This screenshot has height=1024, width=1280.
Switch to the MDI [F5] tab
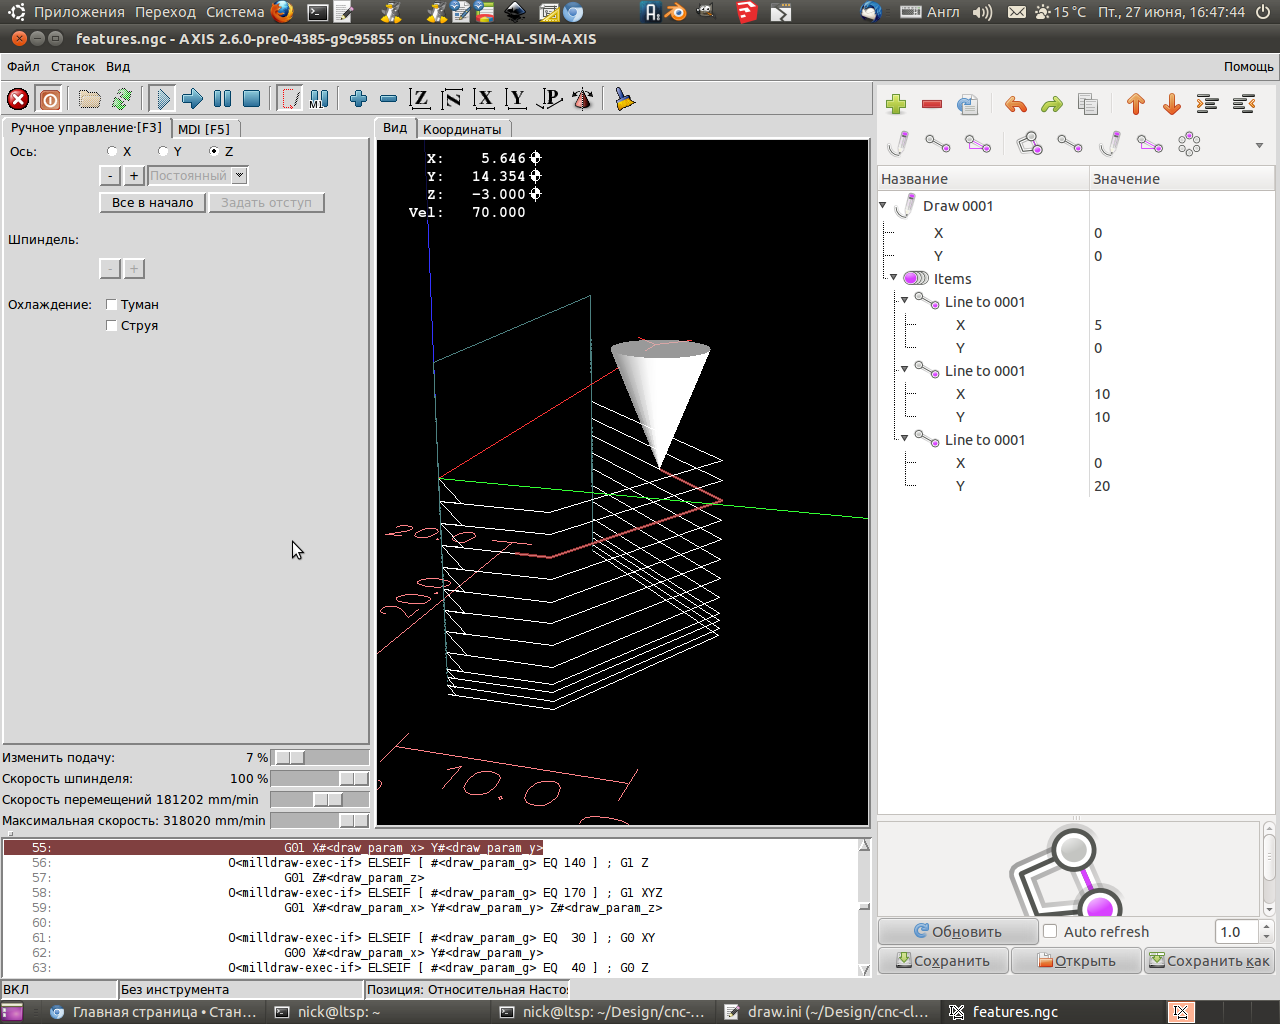(x=204, y=129)
